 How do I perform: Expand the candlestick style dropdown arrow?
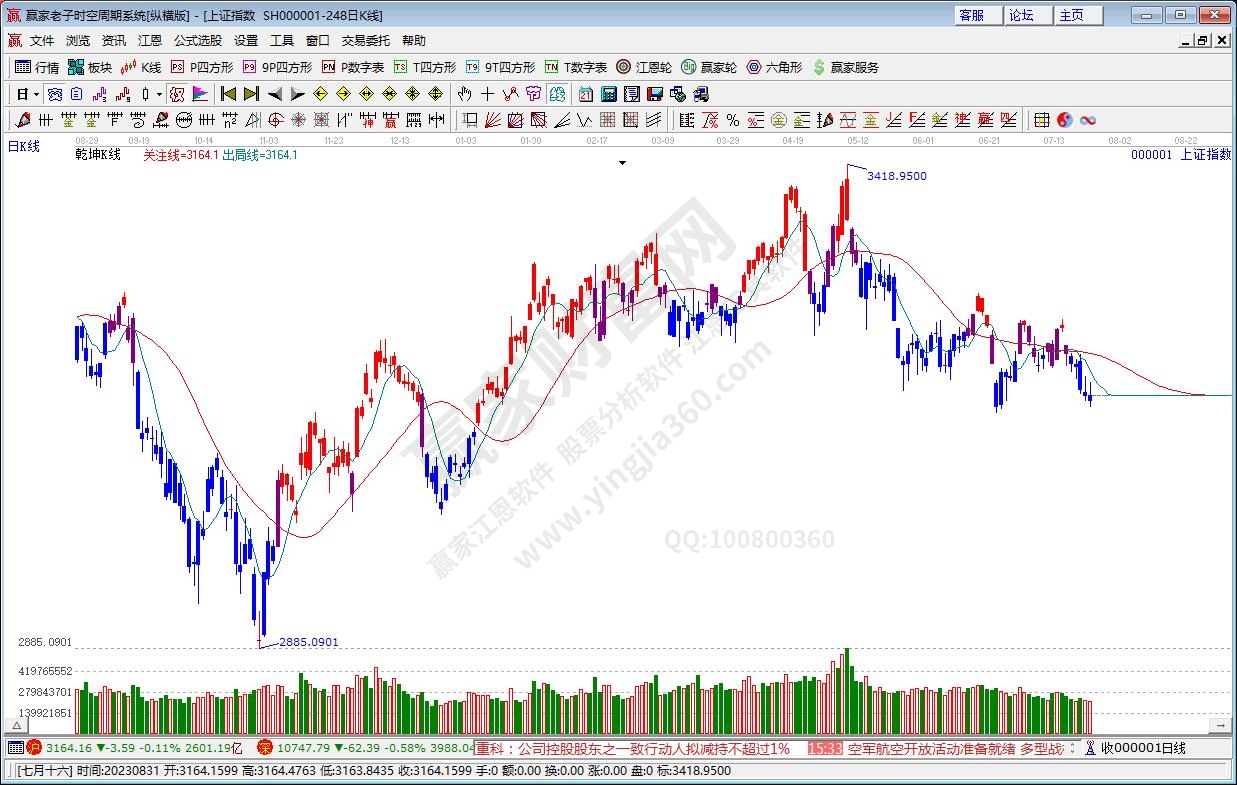point(159,94)
